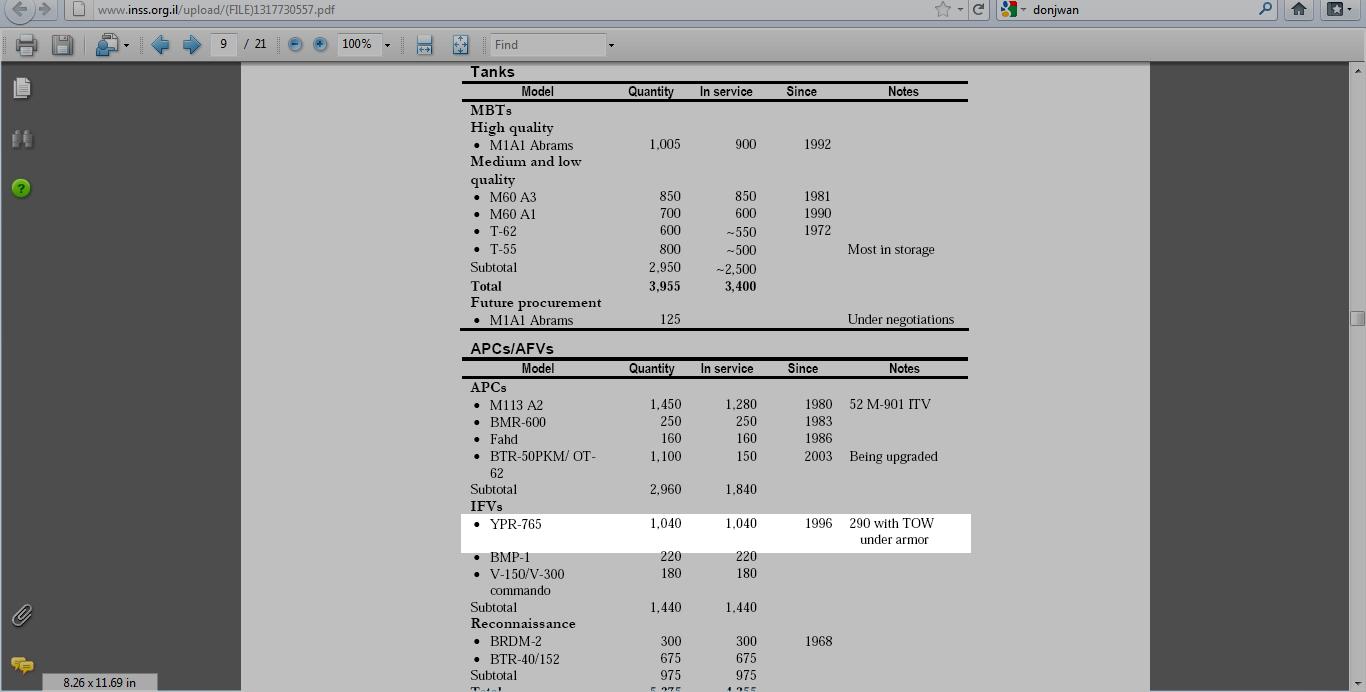The height and width of the screenshot is (692, 1366).
Task: Open the browser bookmarks menu
Action: pos(1338,10)
